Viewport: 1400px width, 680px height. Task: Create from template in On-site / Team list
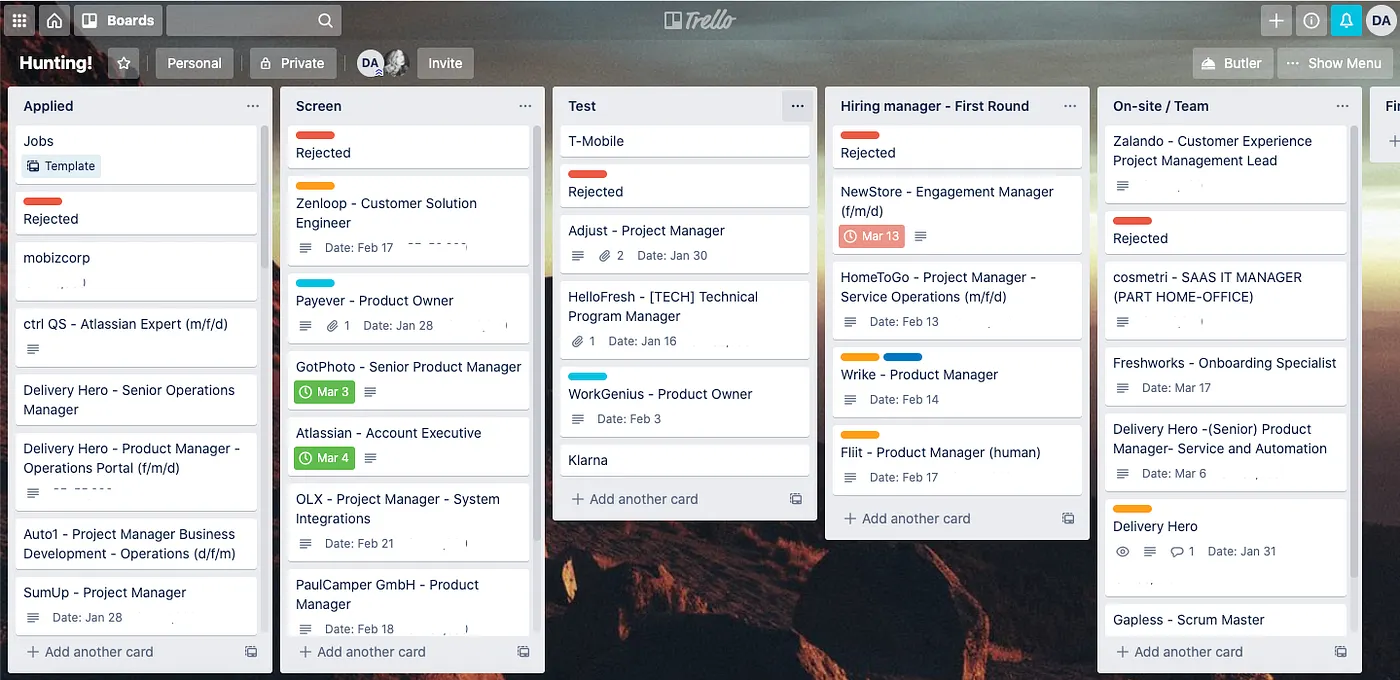tap(1340, 652)
